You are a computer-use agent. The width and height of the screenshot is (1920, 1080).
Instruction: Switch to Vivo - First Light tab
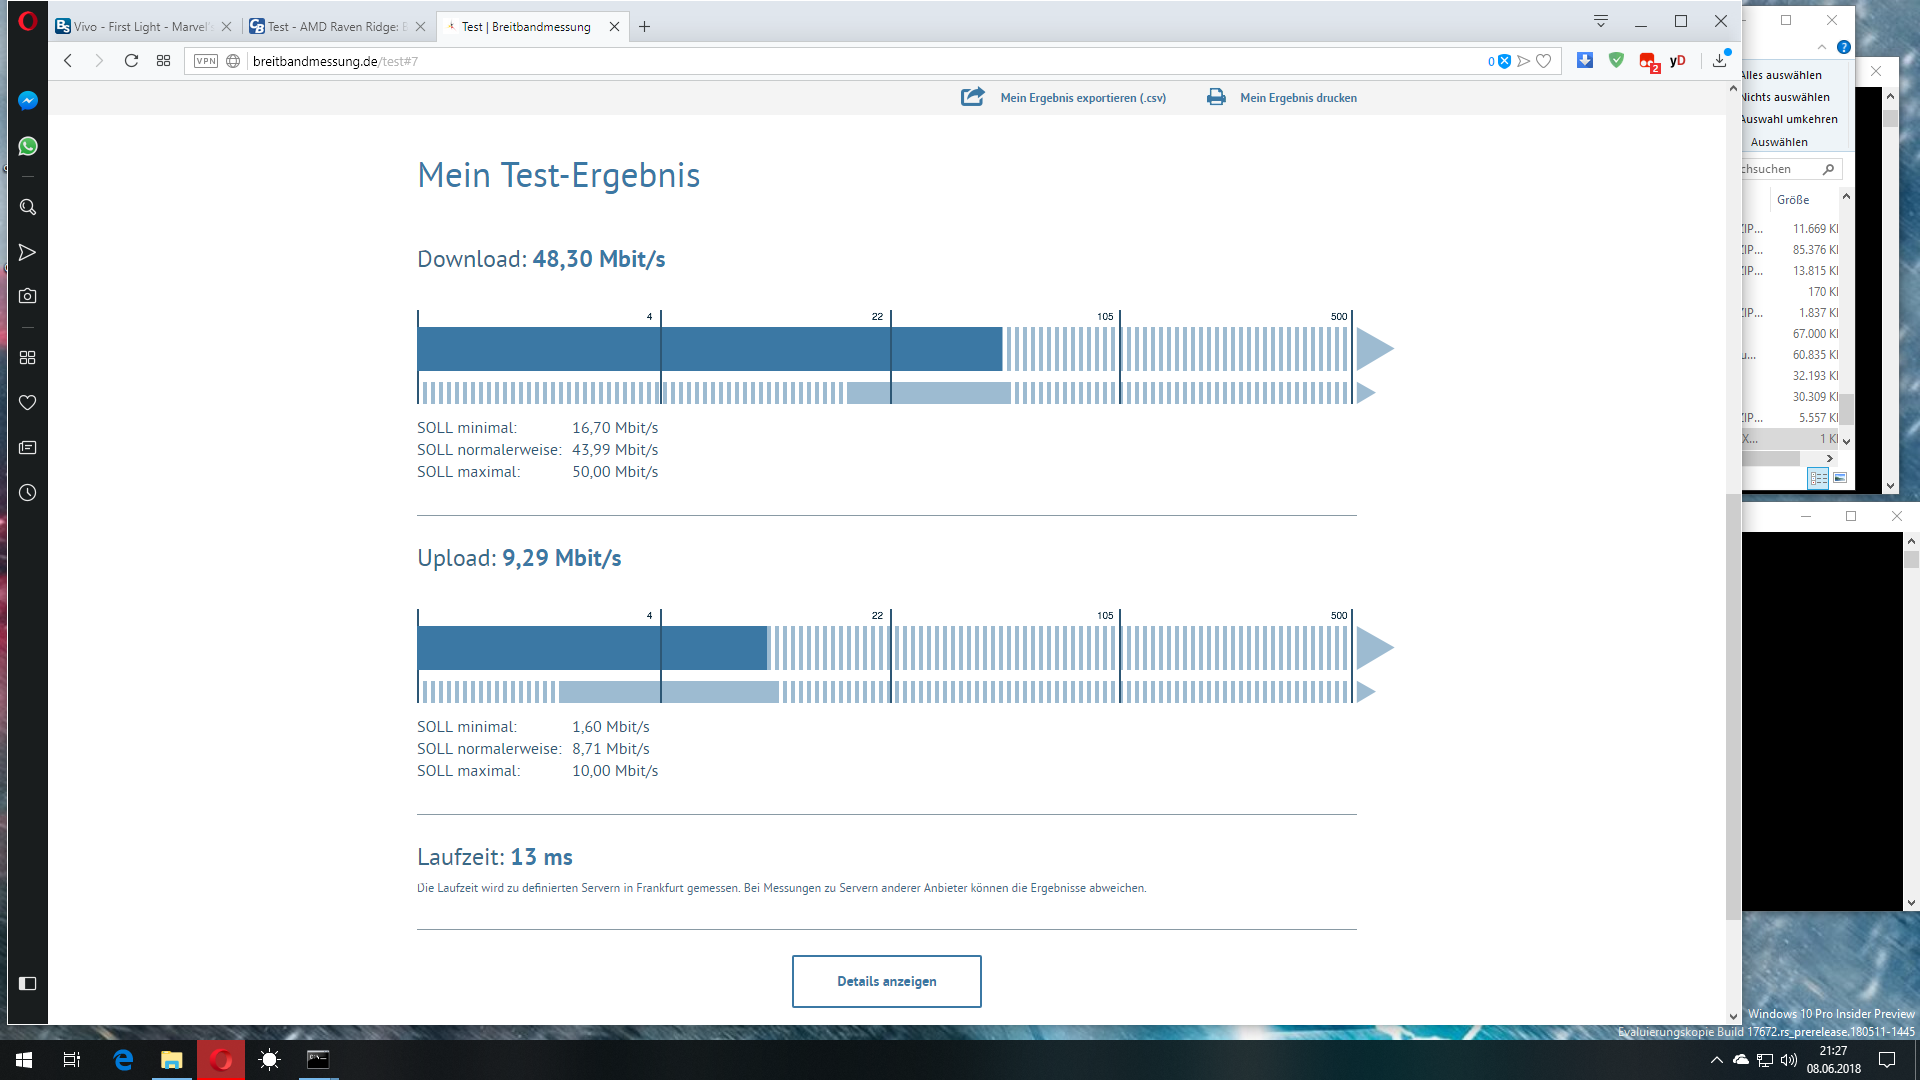coord(140,27)
